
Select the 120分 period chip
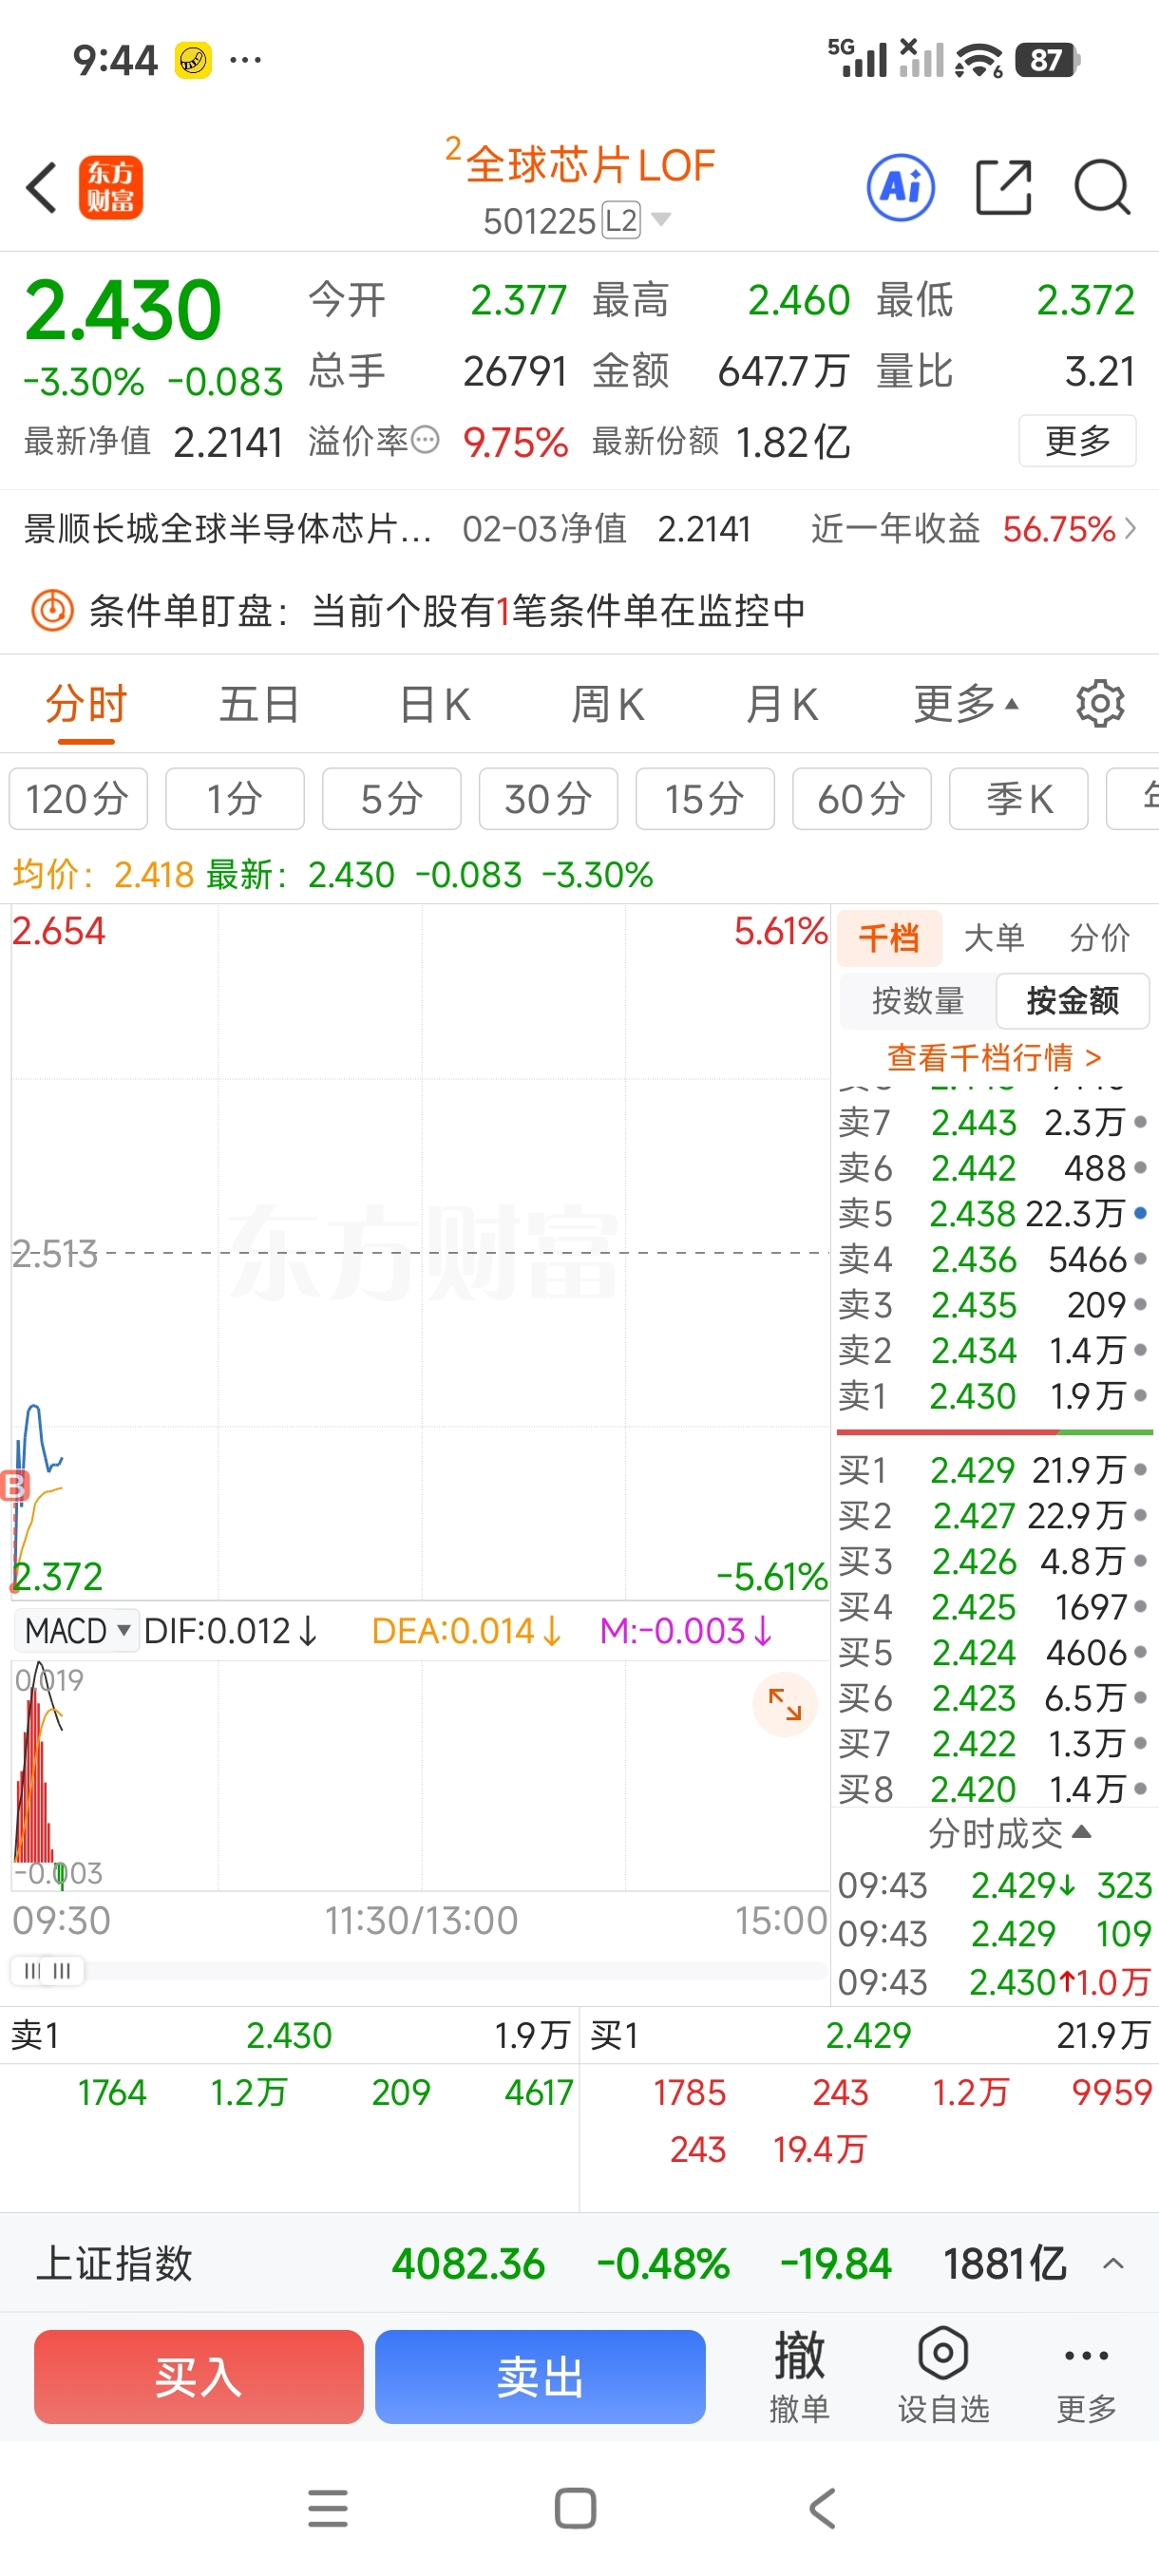pyautogui.click(x=78, y=799)
